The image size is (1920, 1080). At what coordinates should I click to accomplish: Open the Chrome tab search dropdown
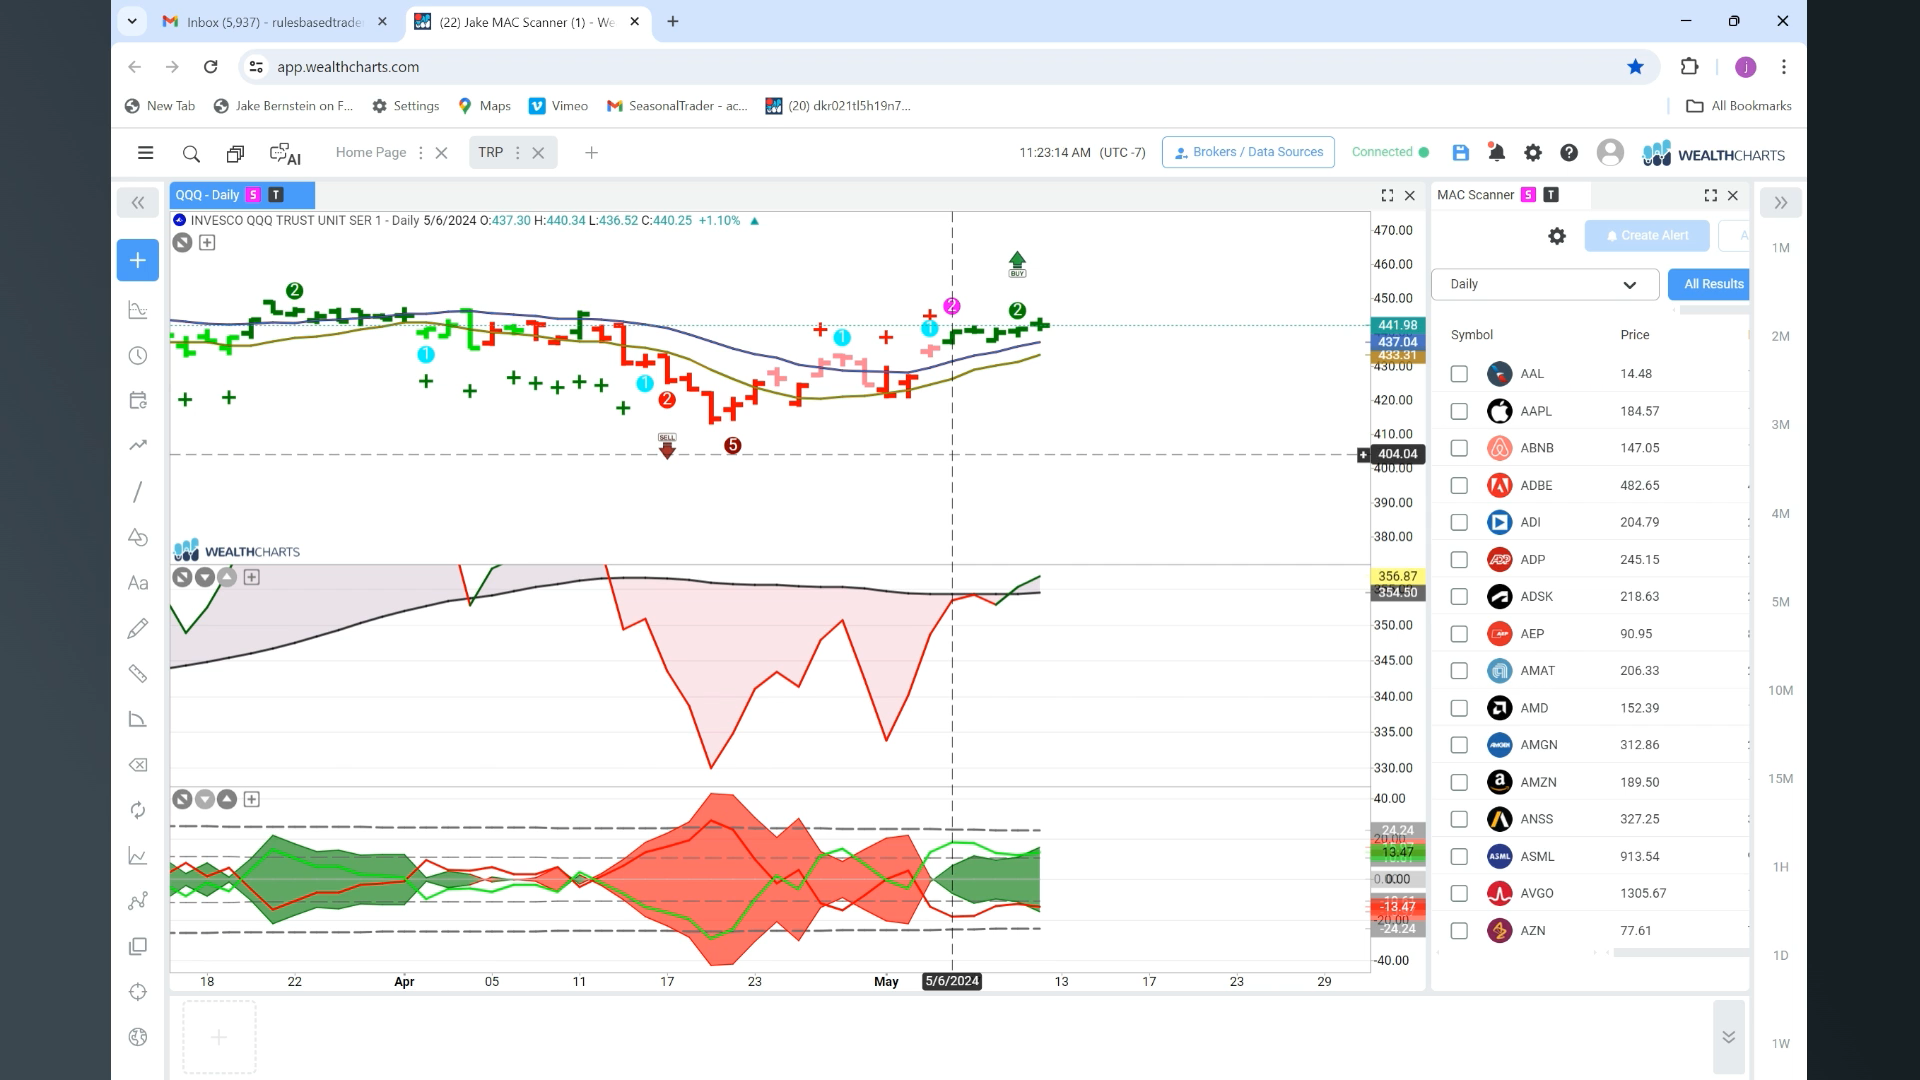132,21
